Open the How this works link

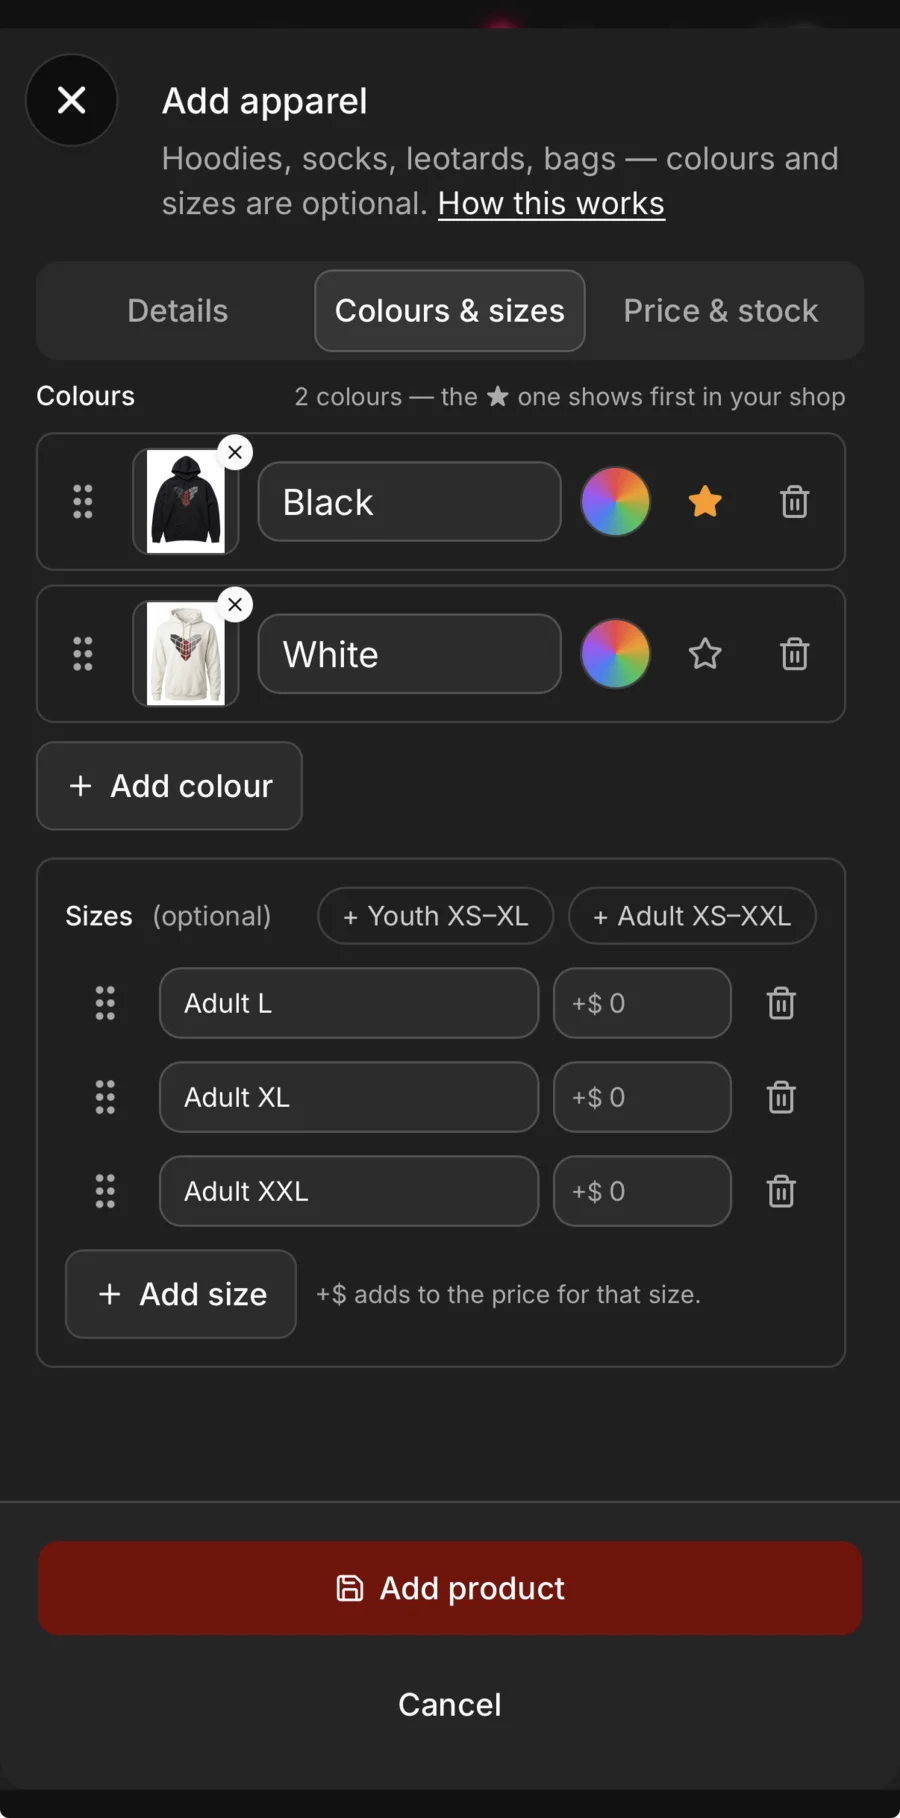coord(551,203)
